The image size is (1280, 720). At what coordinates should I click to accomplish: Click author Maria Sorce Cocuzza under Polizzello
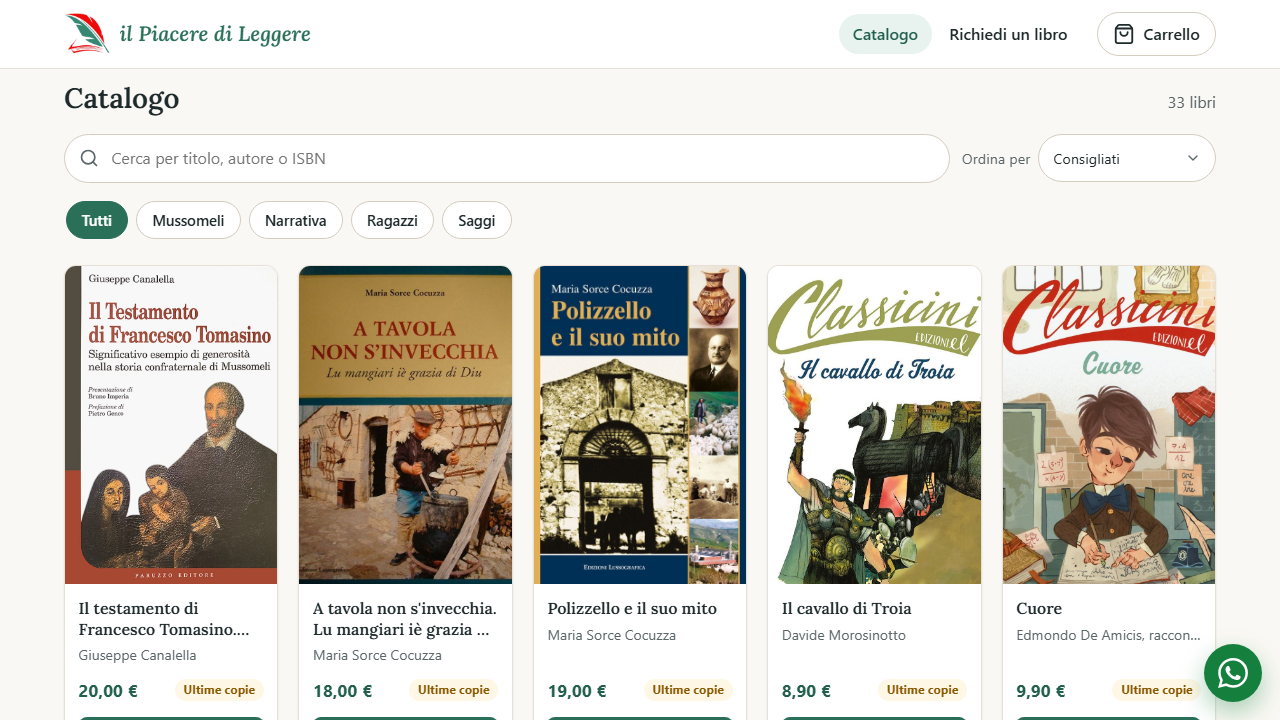pos(612,635)
